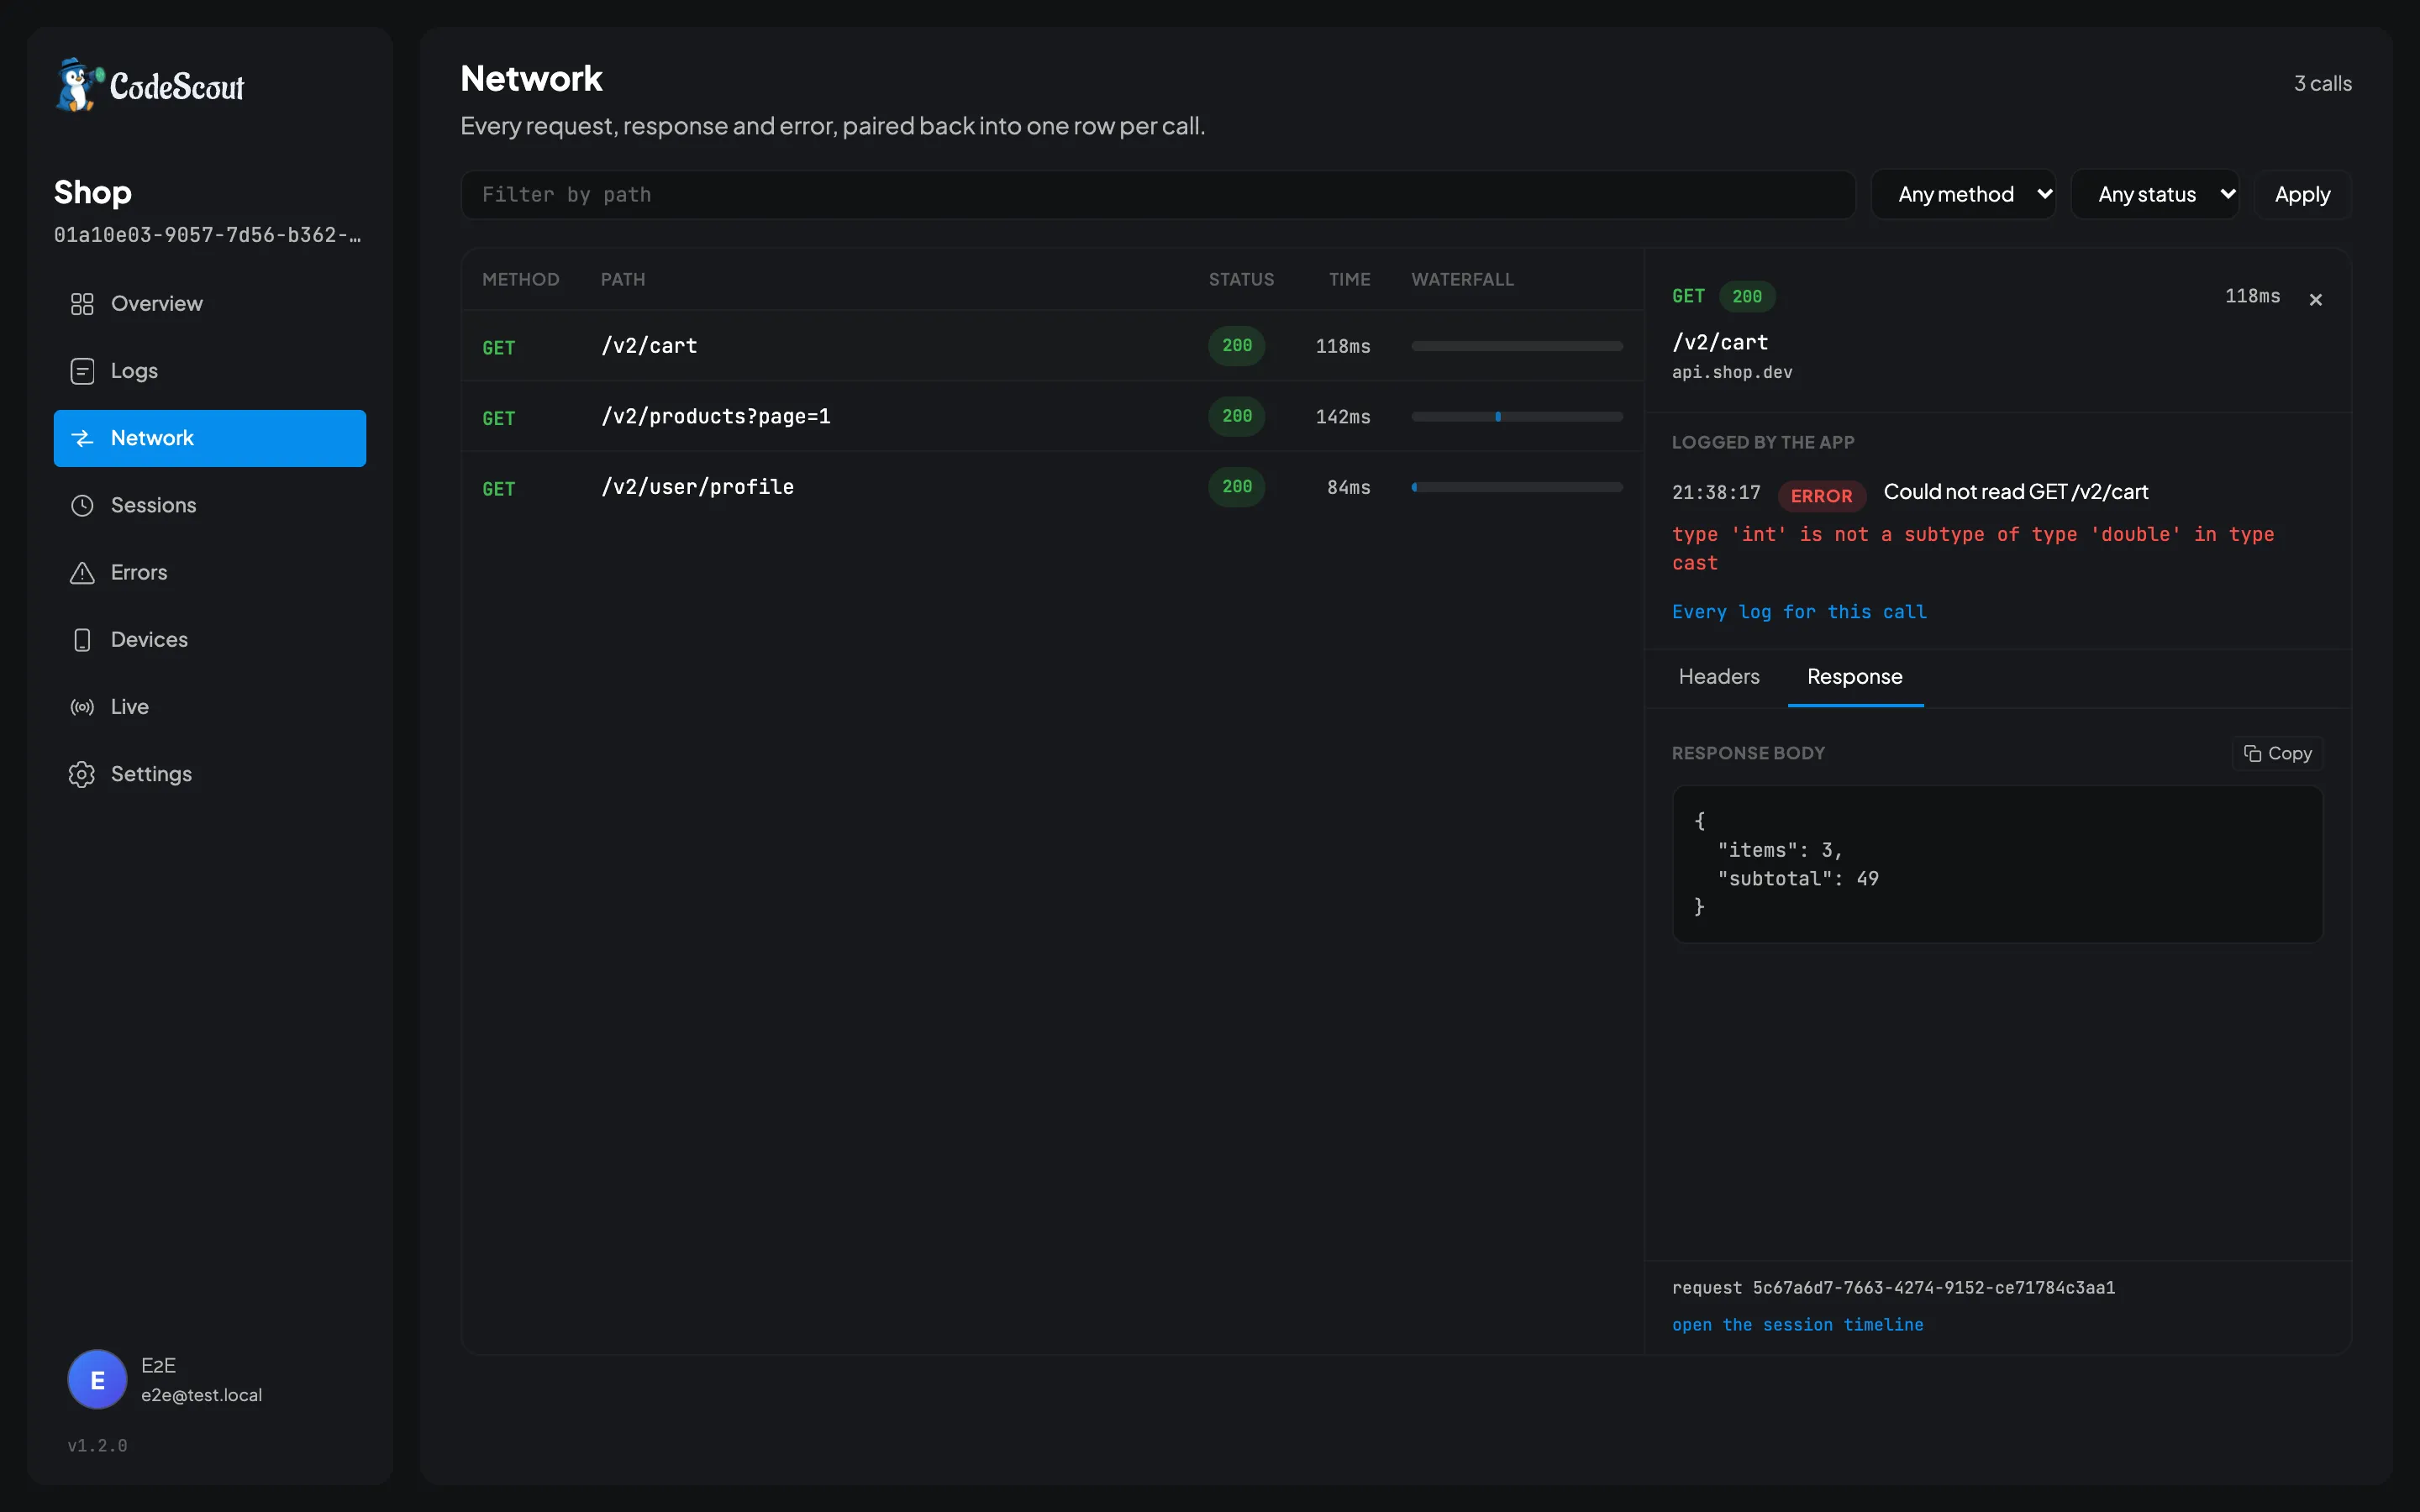
Task: Open Errors page from sidebar
Action: point(210,572)
